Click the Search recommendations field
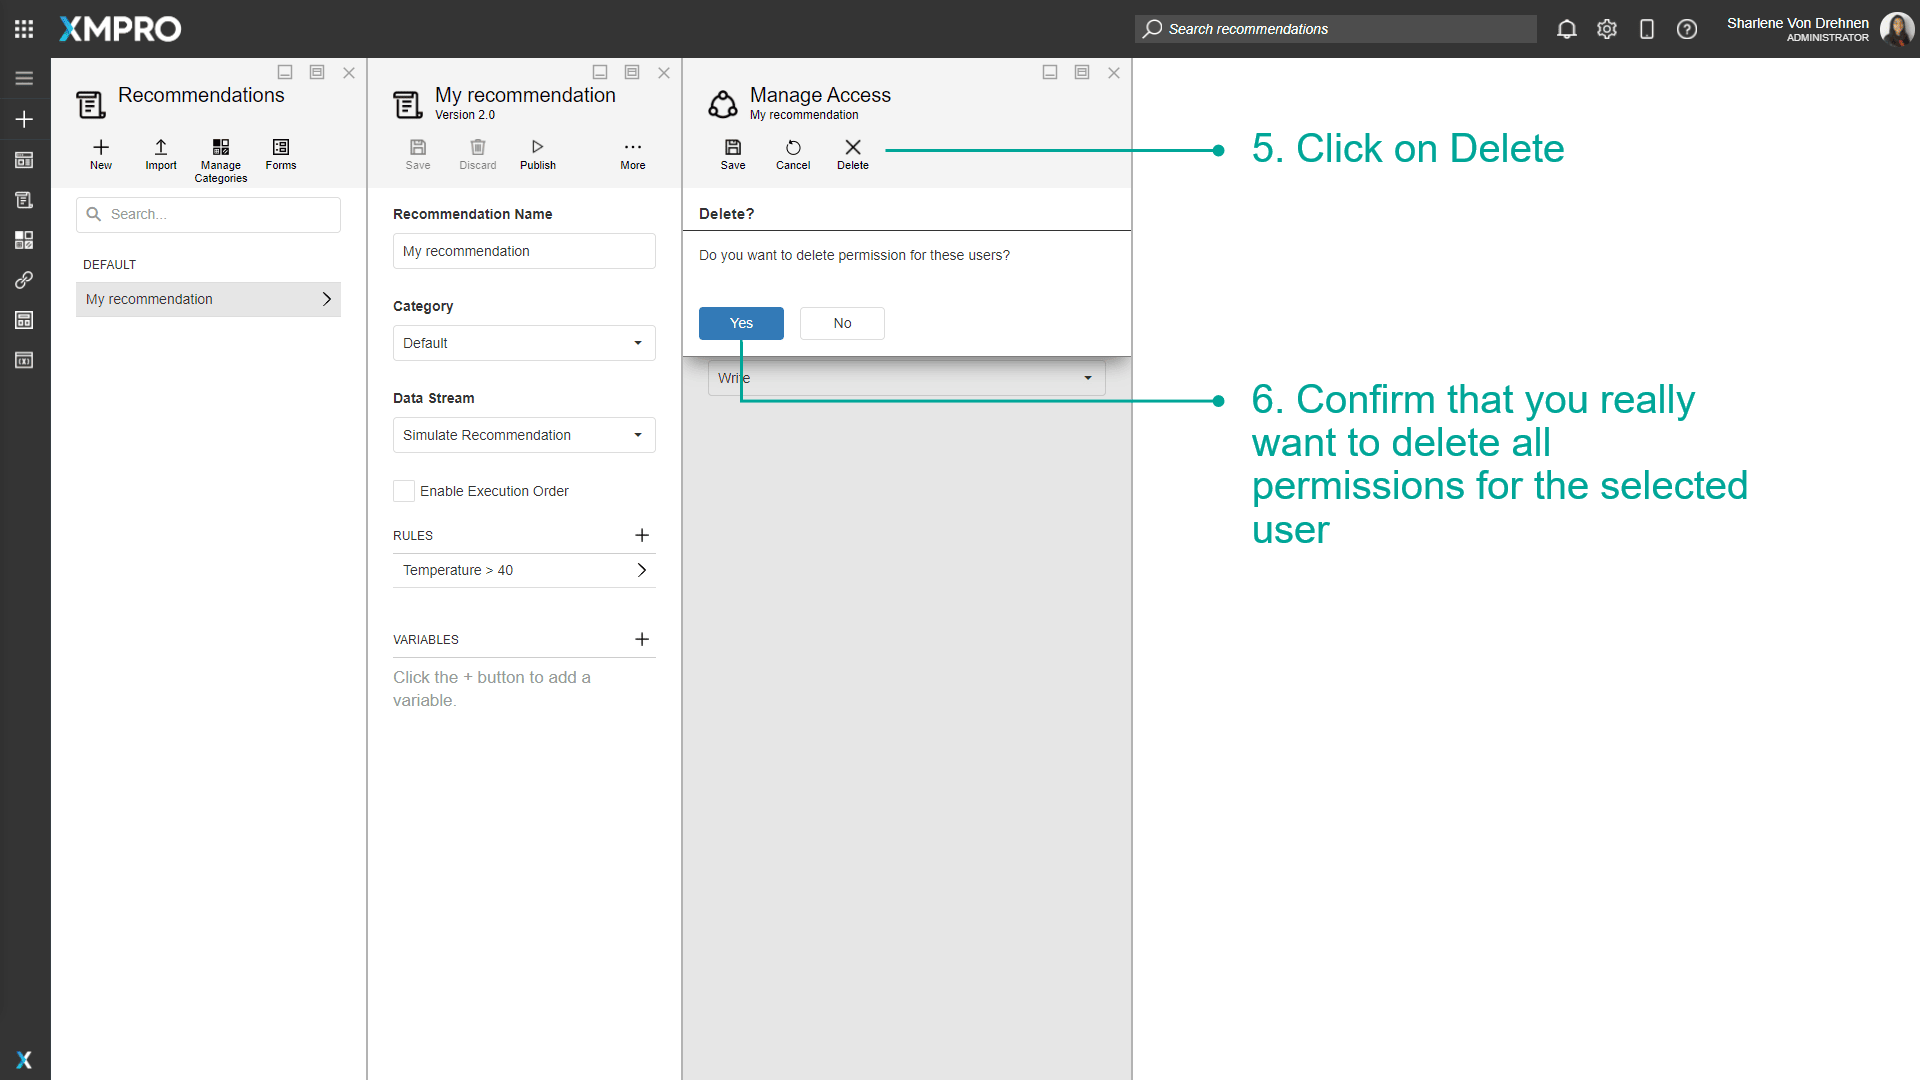The image size is (1920, 1080). pyautogui.click(x=1335, y=29)
